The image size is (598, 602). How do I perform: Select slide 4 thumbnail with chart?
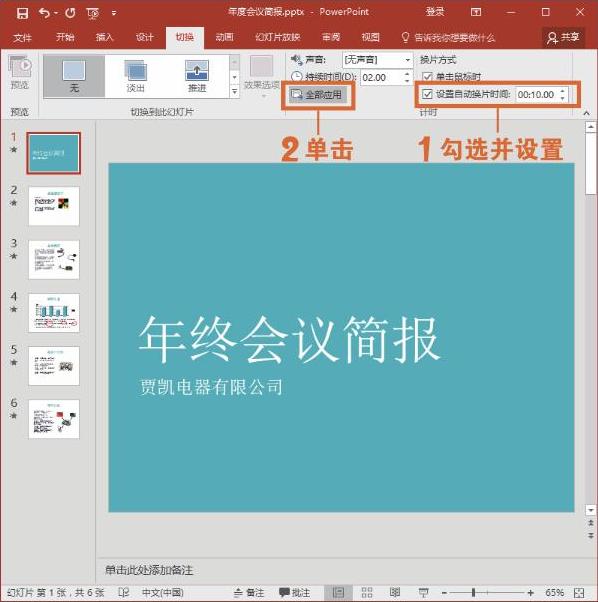click(x=54, y=313)
